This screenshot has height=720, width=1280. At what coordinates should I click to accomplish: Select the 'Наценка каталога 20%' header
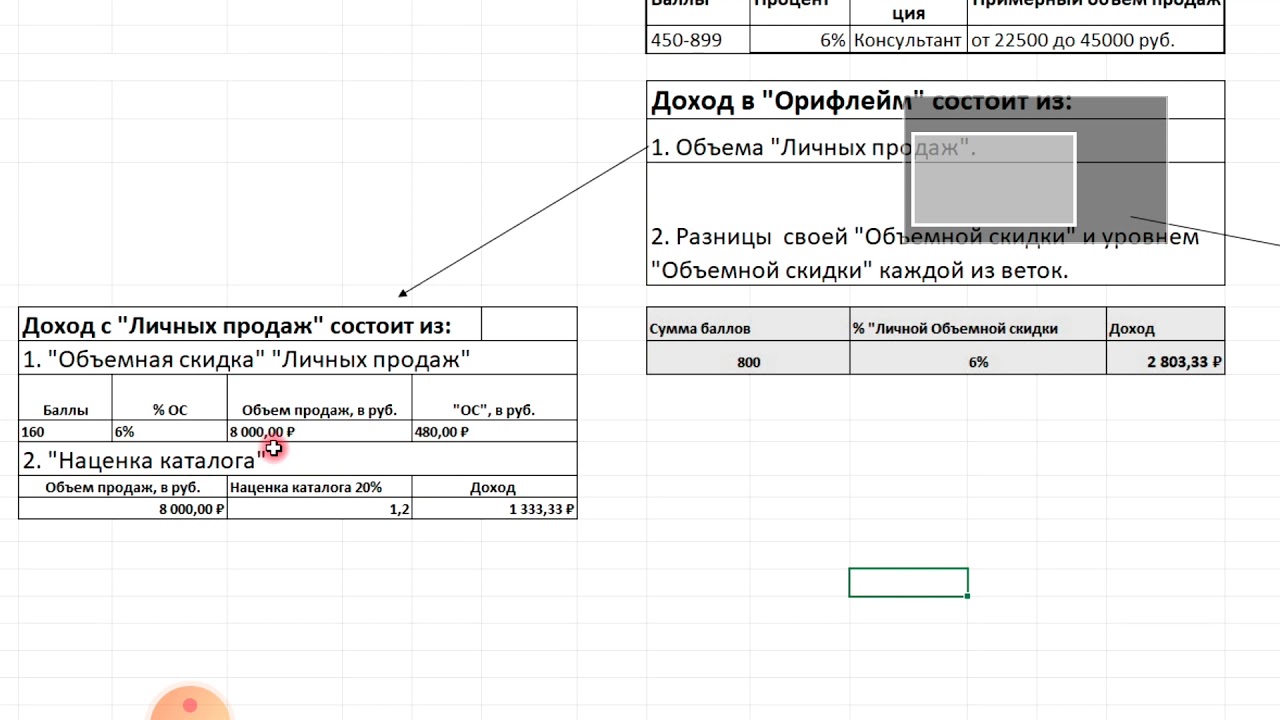coord(320,488)
